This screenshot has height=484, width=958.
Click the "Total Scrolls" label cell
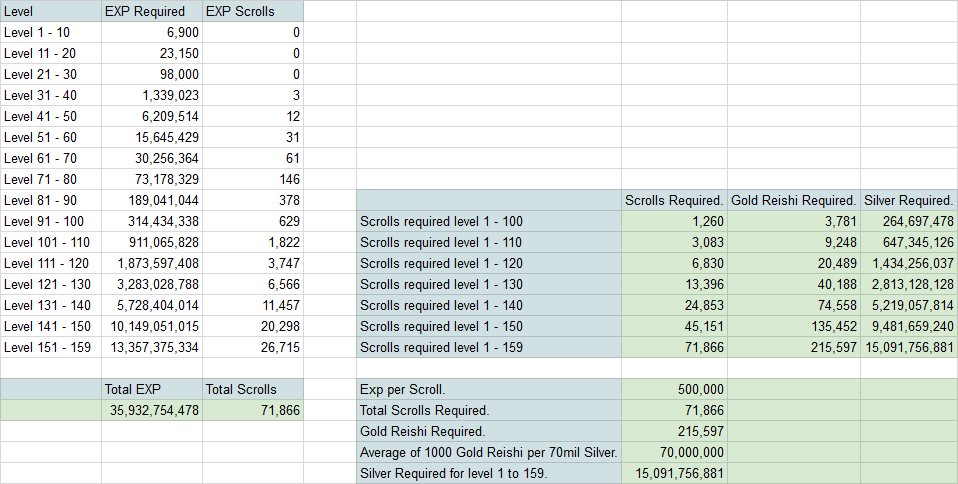253,389
